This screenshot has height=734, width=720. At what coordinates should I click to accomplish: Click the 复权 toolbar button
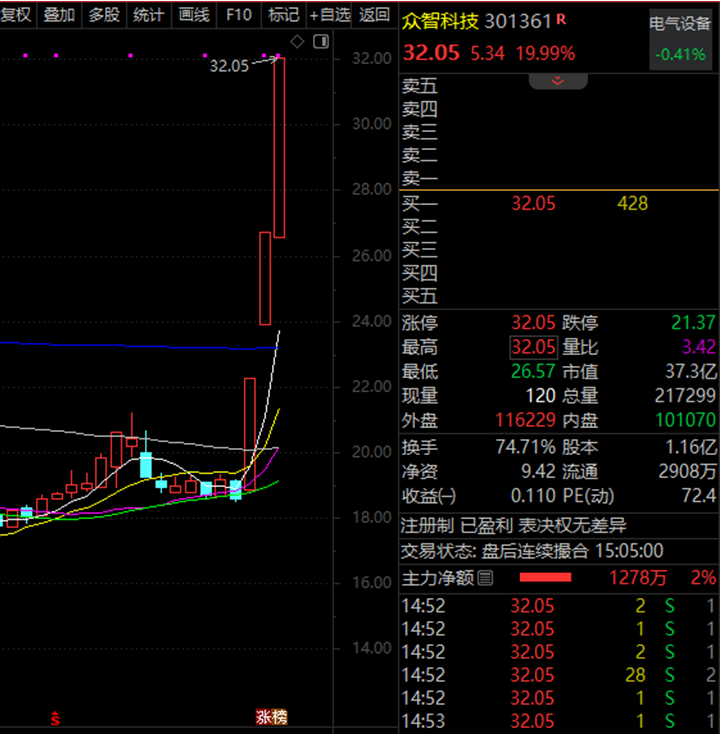(17, 15)
